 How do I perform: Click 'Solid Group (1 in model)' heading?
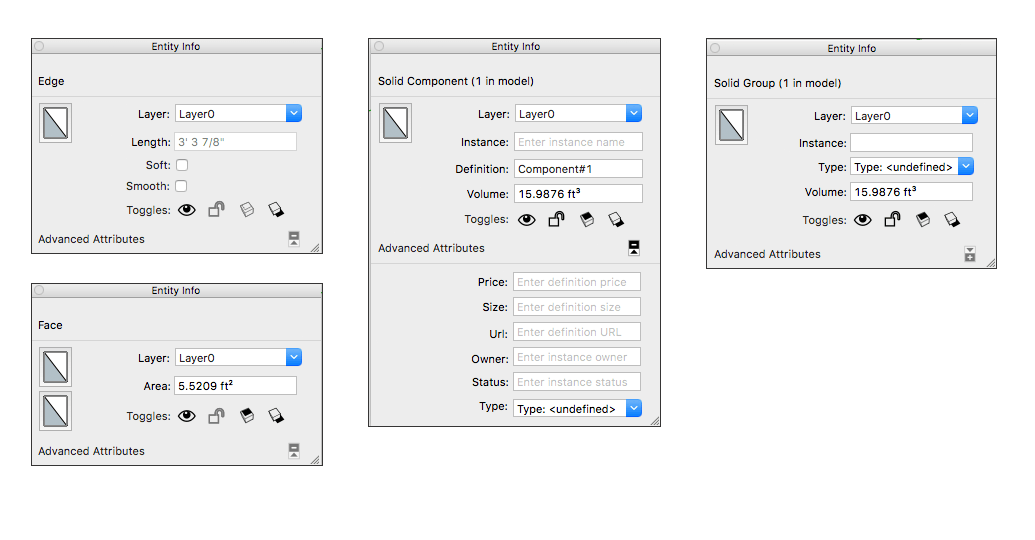click(778, 83)
